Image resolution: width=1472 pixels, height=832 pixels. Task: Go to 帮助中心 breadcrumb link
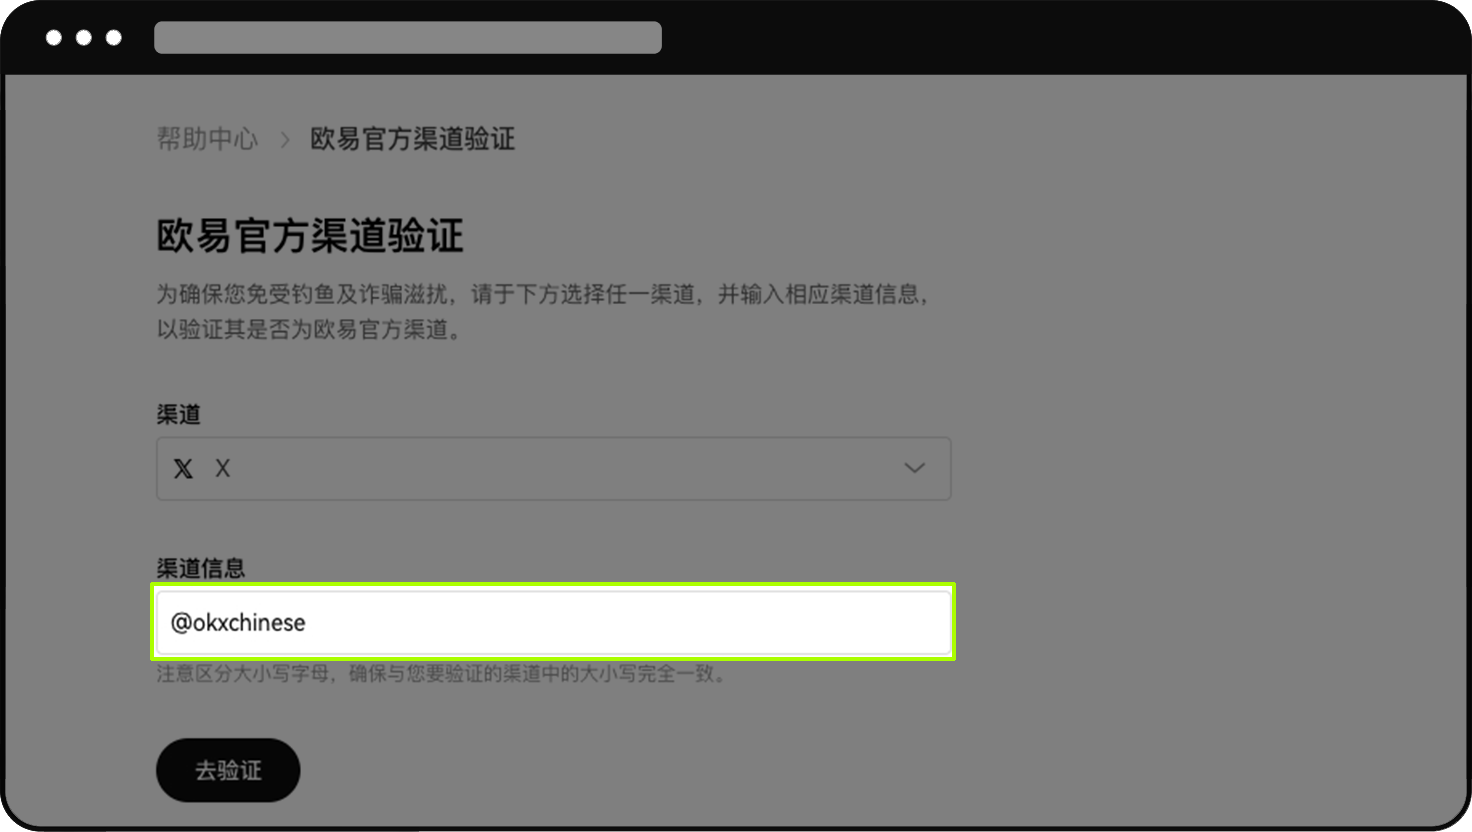tap(207, 139)
